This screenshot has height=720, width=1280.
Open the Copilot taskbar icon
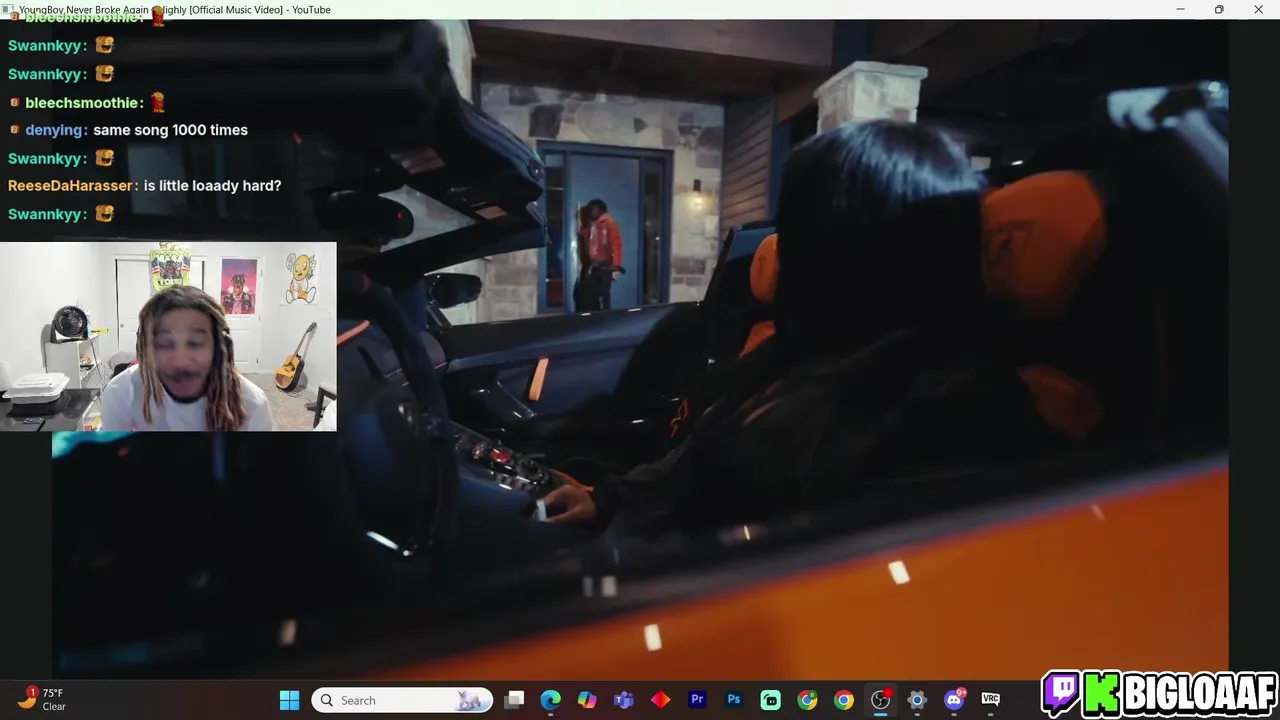587,700
